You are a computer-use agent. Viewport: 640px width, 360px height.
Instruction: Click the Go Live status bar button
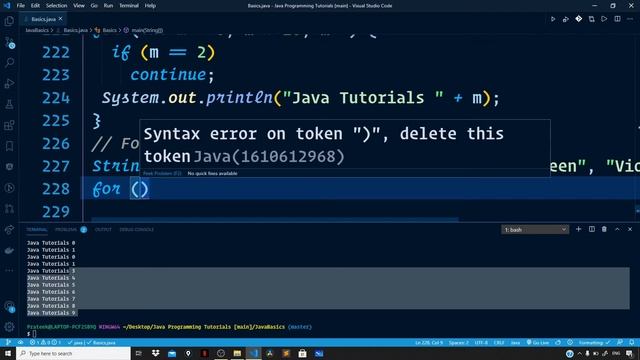point(538,342)
